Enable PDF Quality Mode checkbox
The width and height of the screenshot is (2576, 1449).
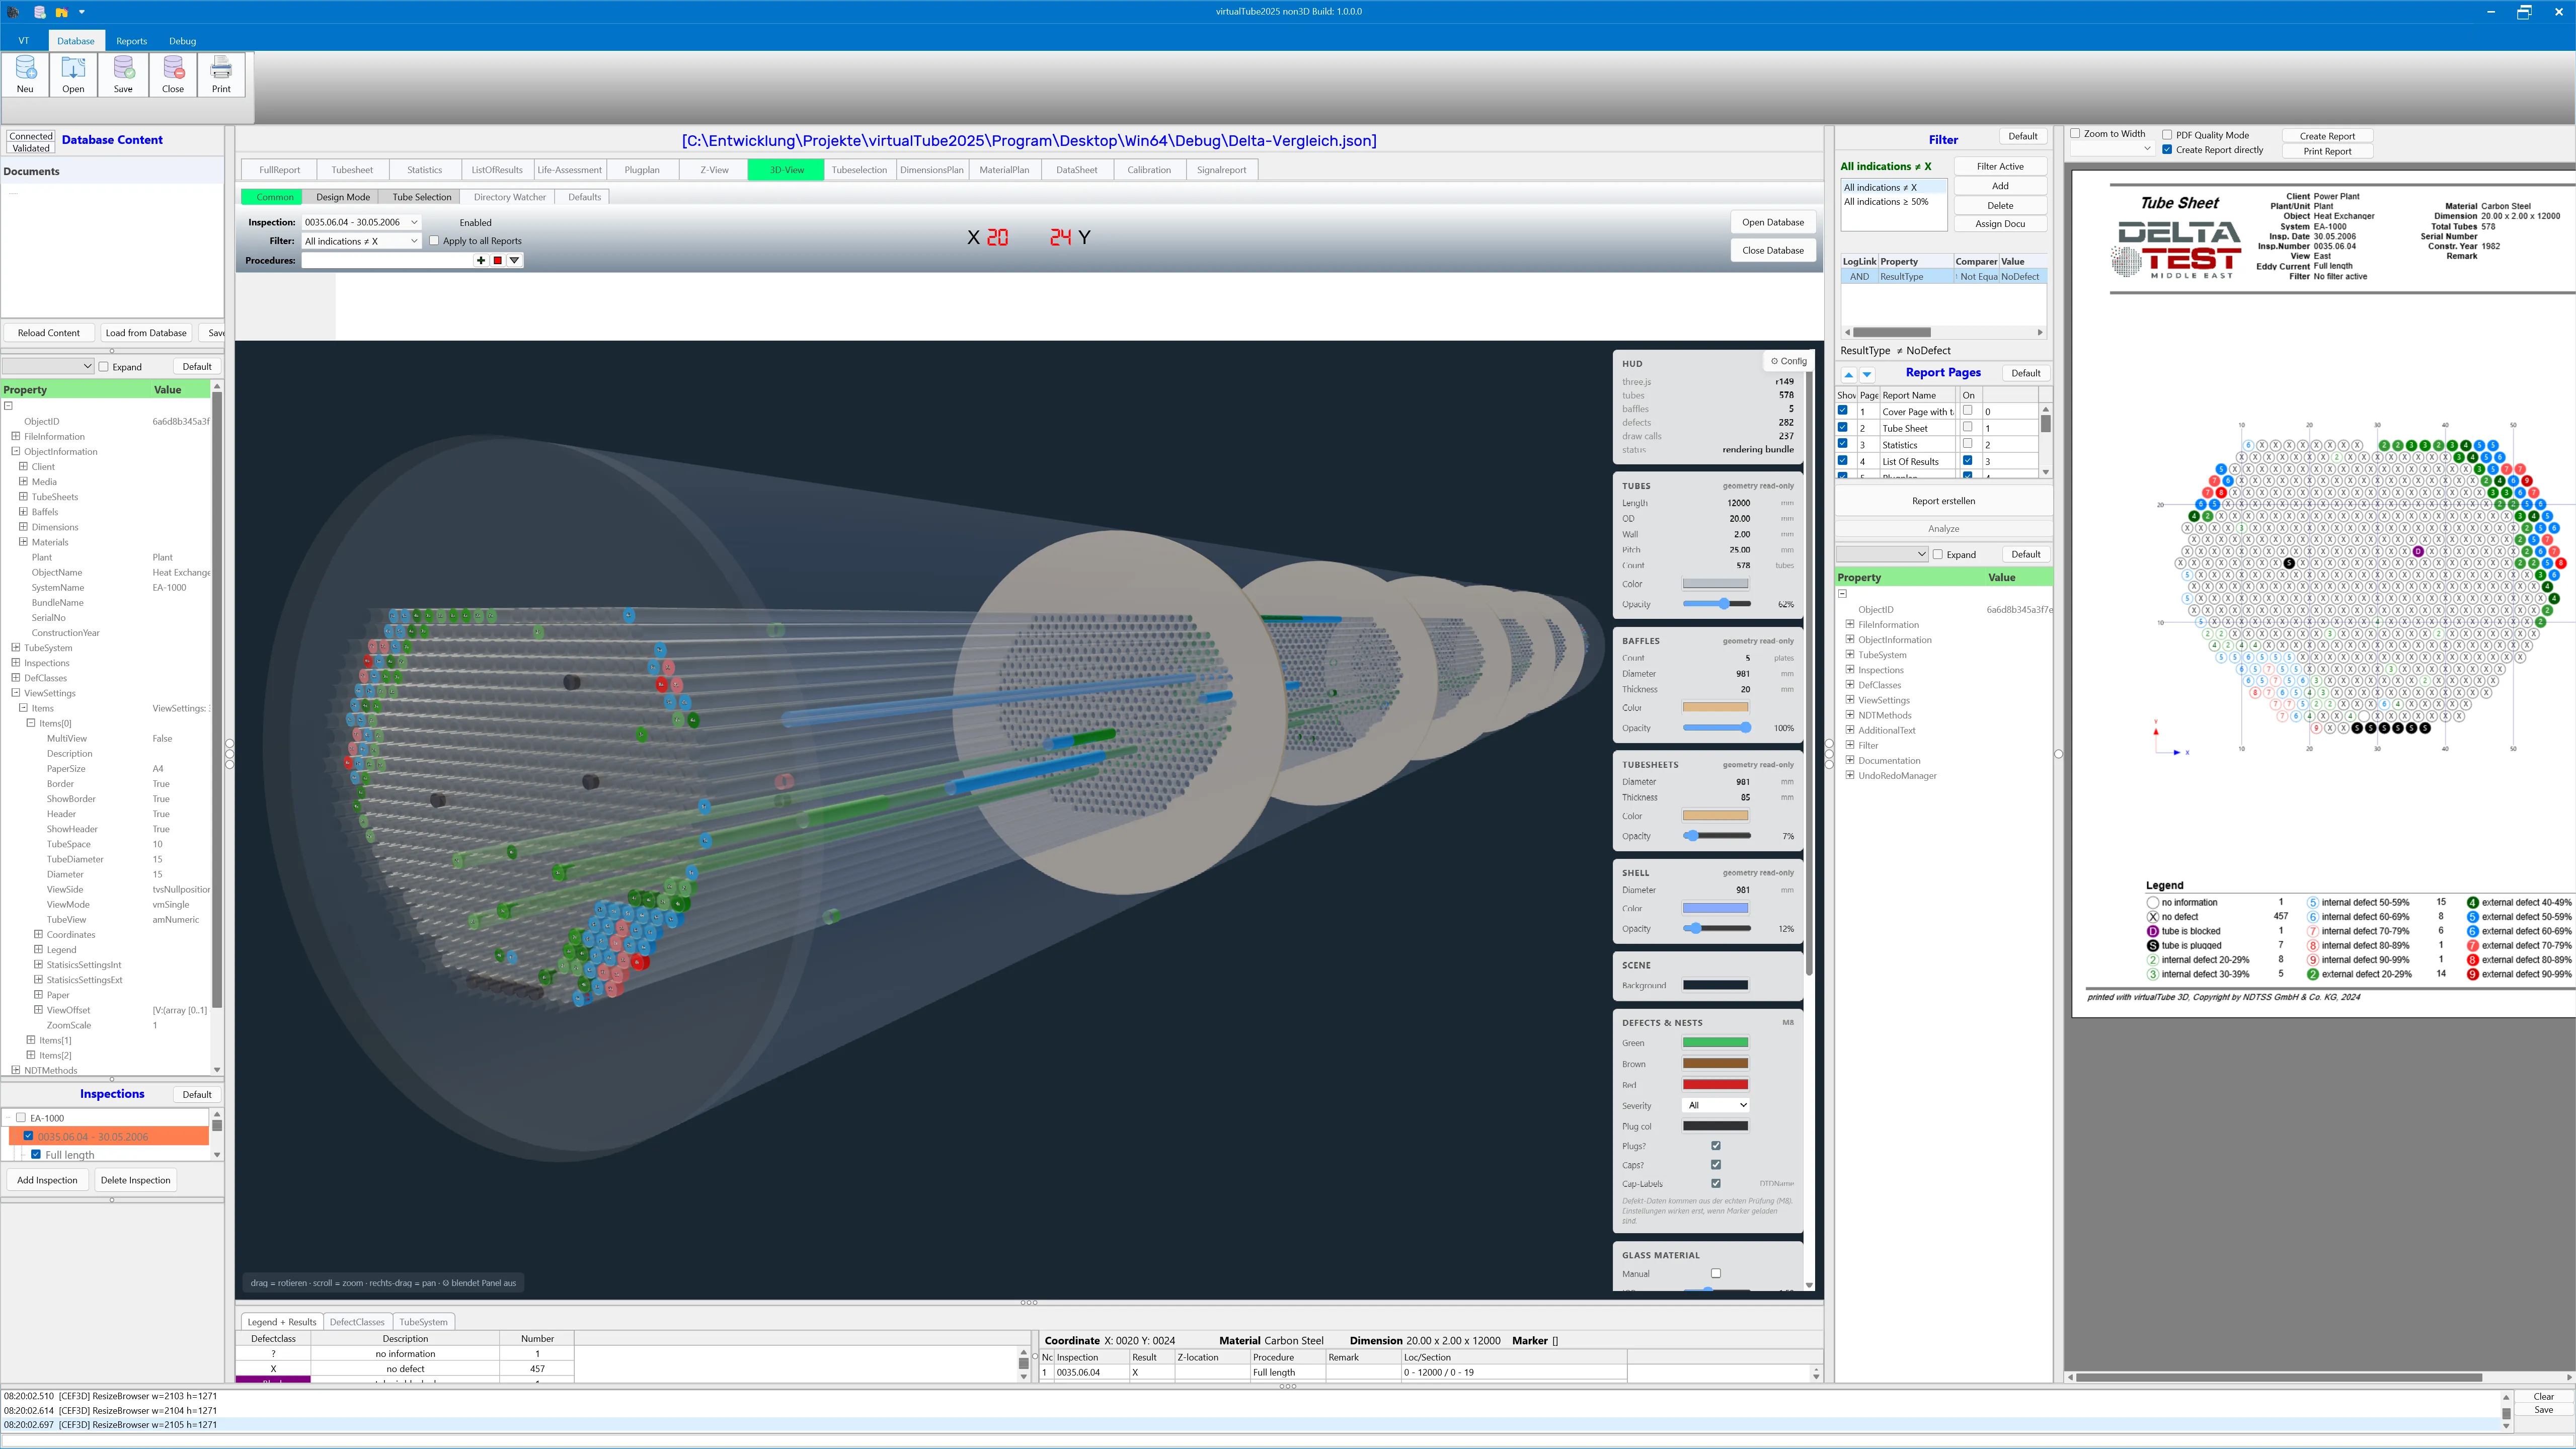pos(2167,134)
